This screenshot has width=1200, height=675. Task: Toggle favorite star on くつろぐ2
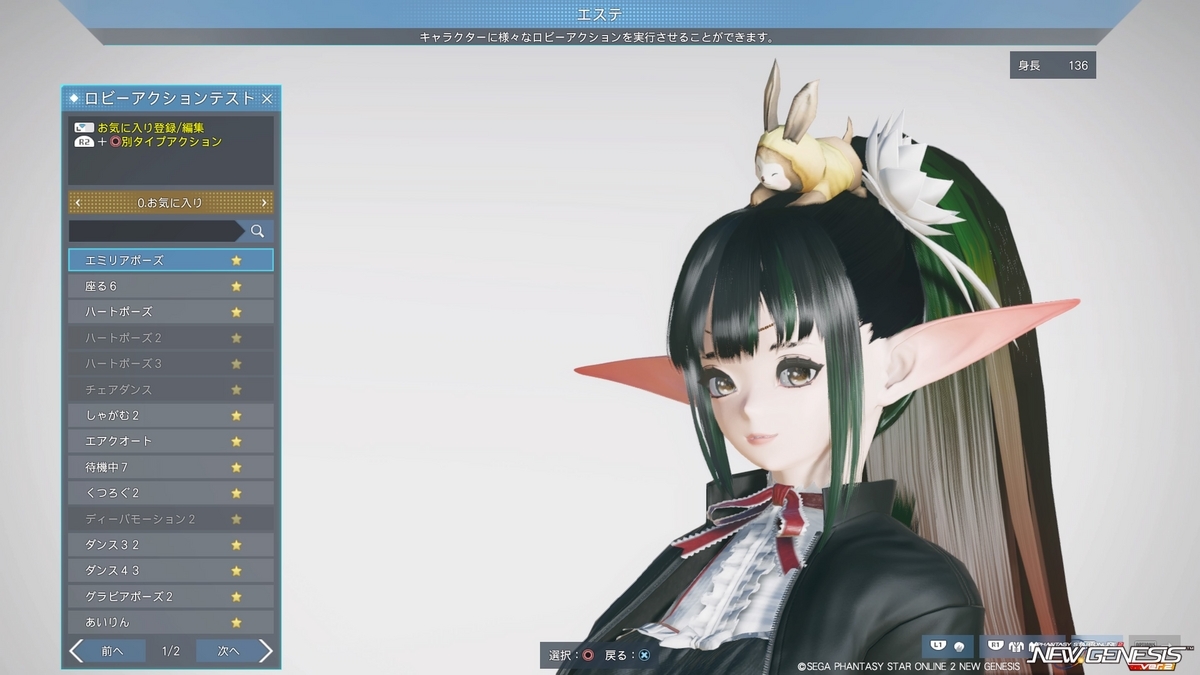(237, 493)
